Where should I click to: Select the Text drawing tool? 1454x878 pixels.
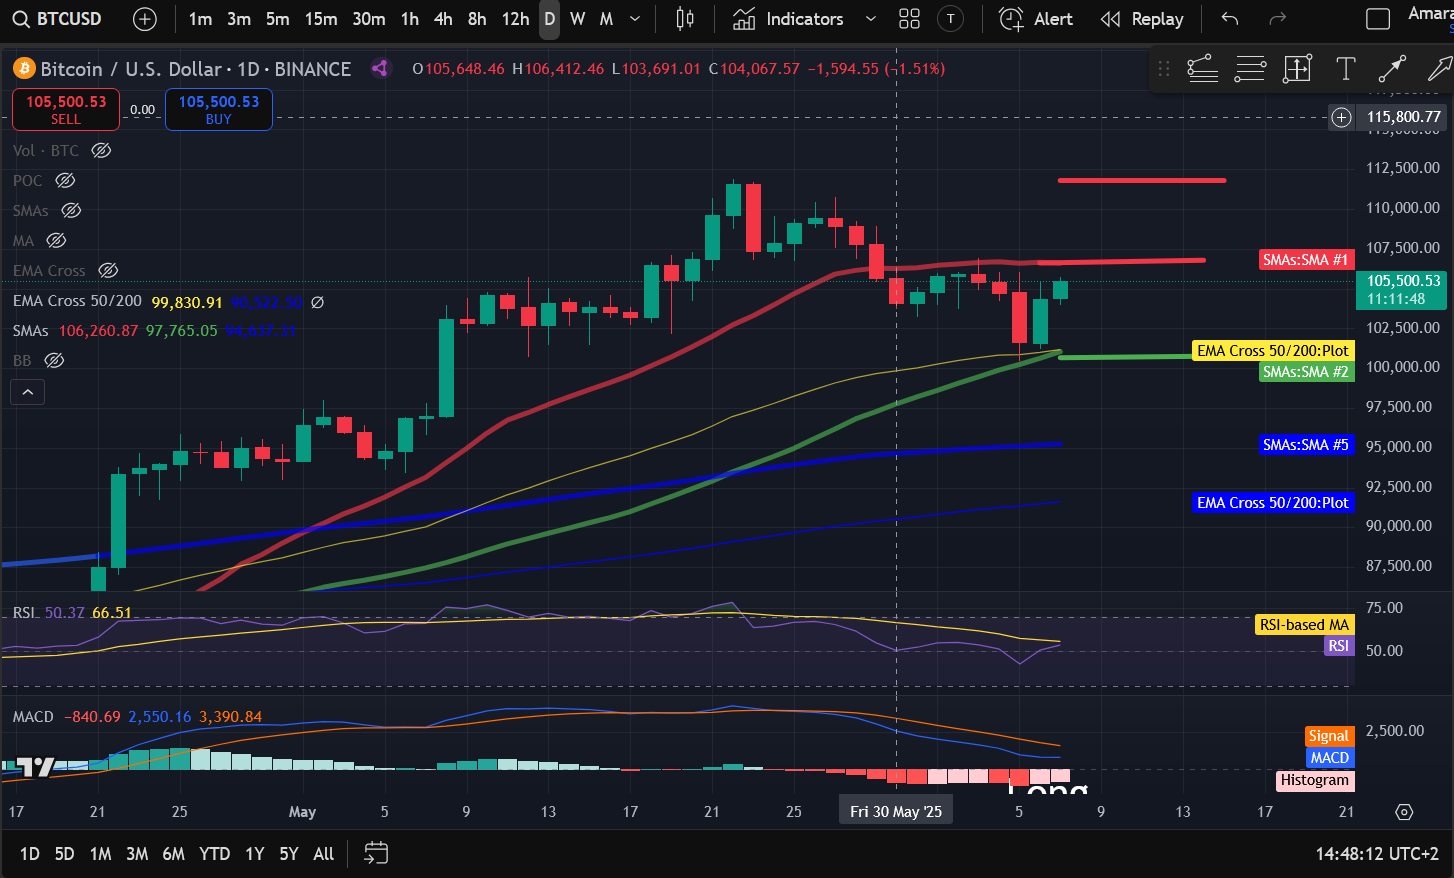[x=1345, y=68]
